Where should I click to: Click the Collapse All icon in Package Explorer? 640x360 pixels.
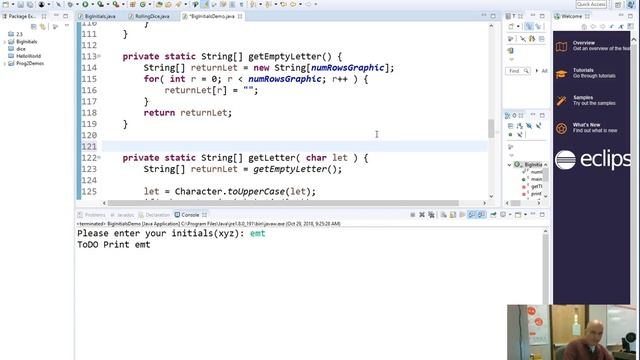pos(33,27)
